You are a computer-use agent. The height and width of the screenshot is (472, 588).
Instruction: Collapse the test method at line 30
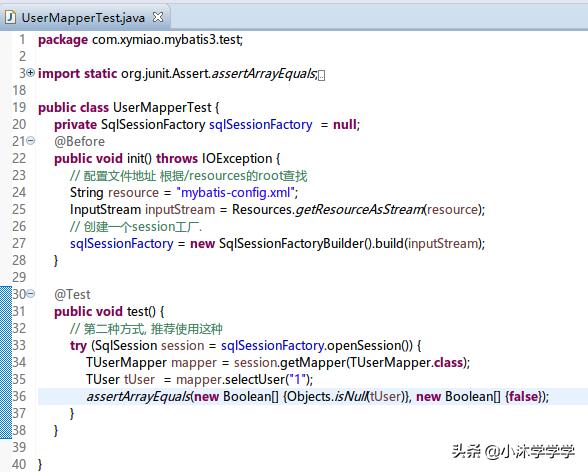tap(31, 294)
